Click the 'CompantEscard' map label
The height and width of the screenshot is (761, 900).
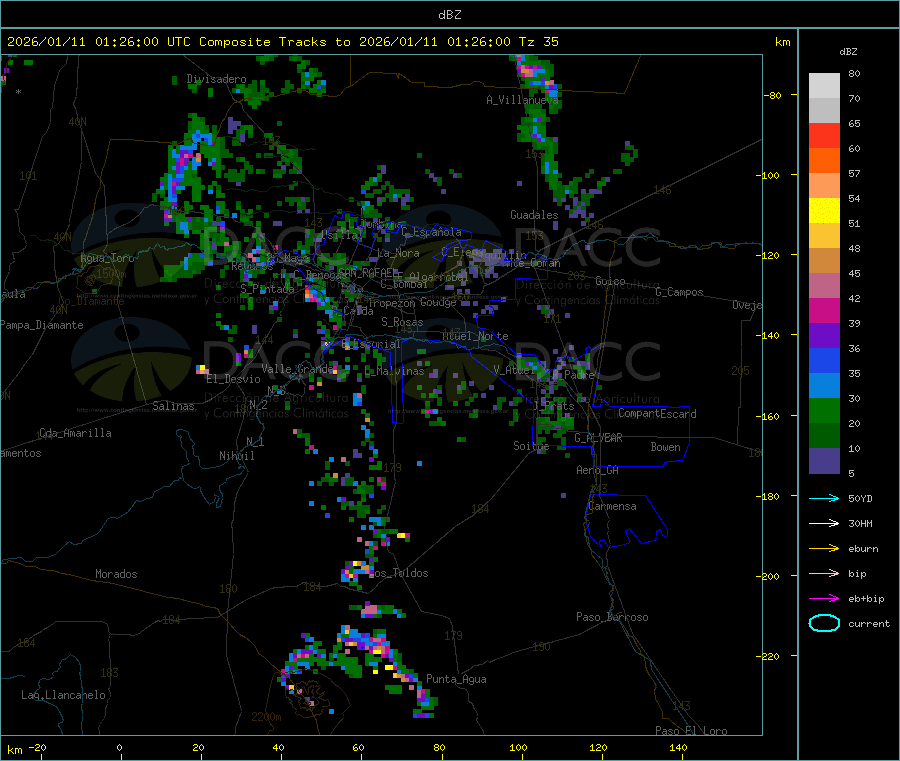[657, 413]
